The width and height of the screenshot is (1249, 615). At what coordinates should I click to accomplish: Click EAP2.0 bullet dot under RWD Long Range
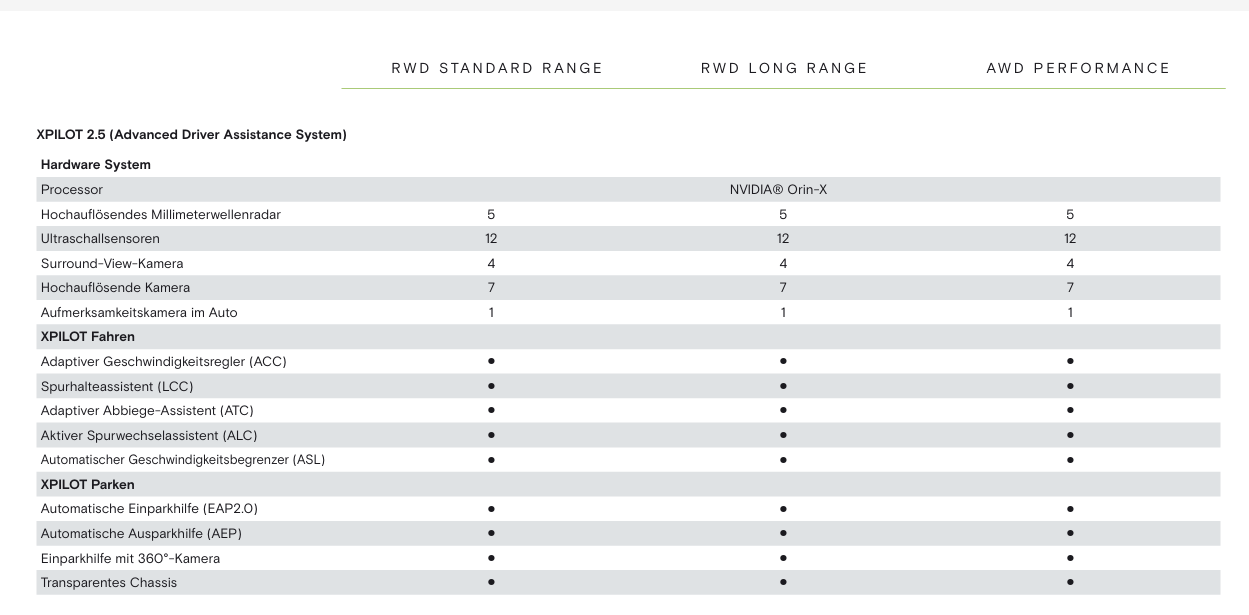click(783, 509)
